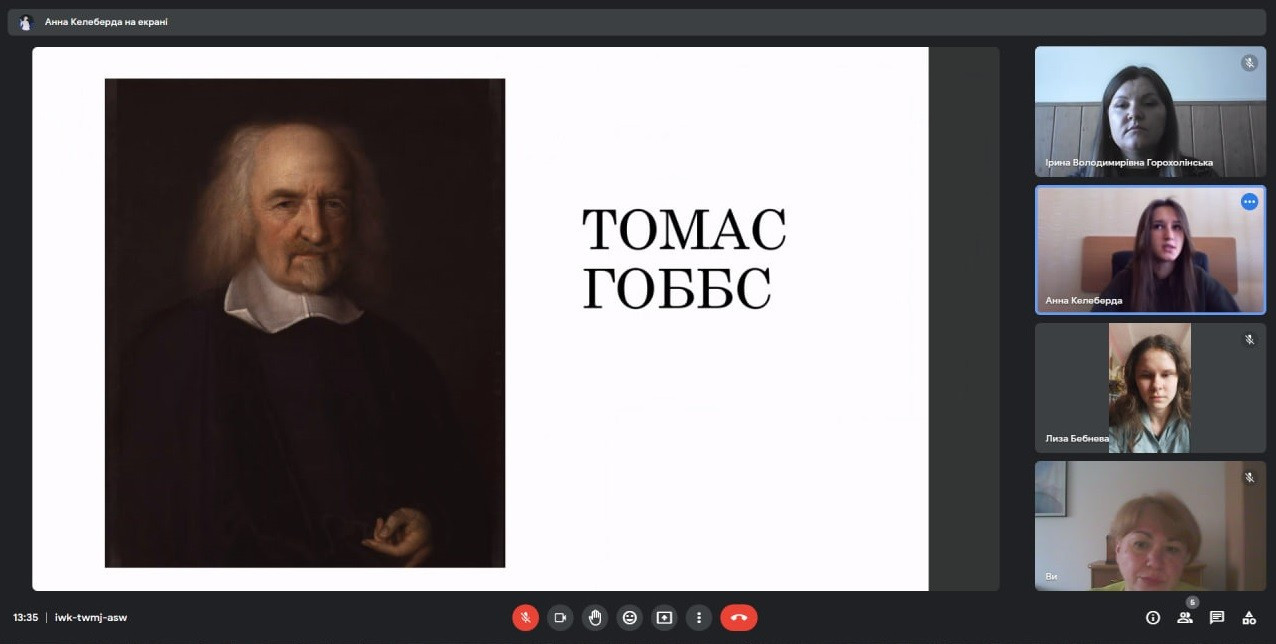
Task: Click the muted mic icon on Ви tile
Action: (1249, 478)
